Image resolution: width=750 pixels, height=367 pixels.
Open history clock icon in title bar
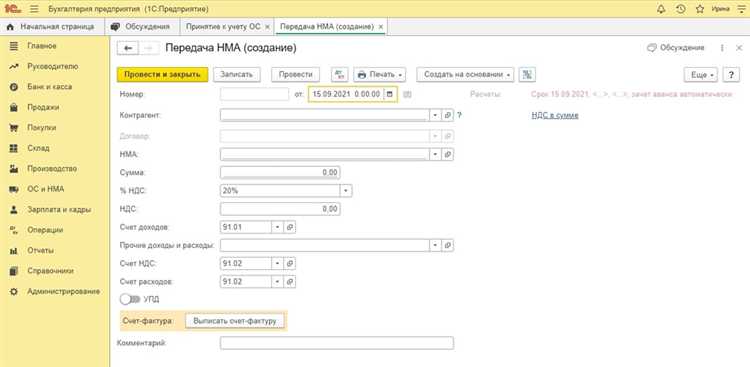(681, 9)
